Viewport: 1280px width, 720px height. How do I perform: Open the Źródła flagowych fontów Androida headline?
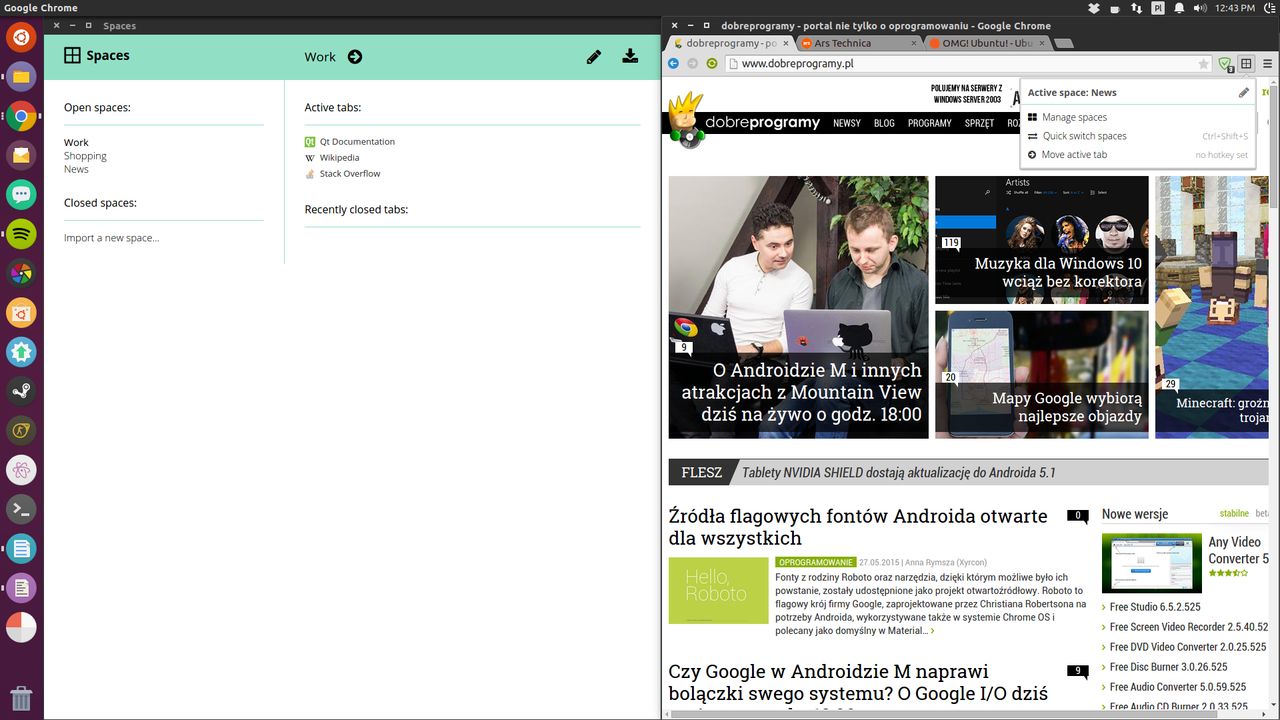coord(858,527)
